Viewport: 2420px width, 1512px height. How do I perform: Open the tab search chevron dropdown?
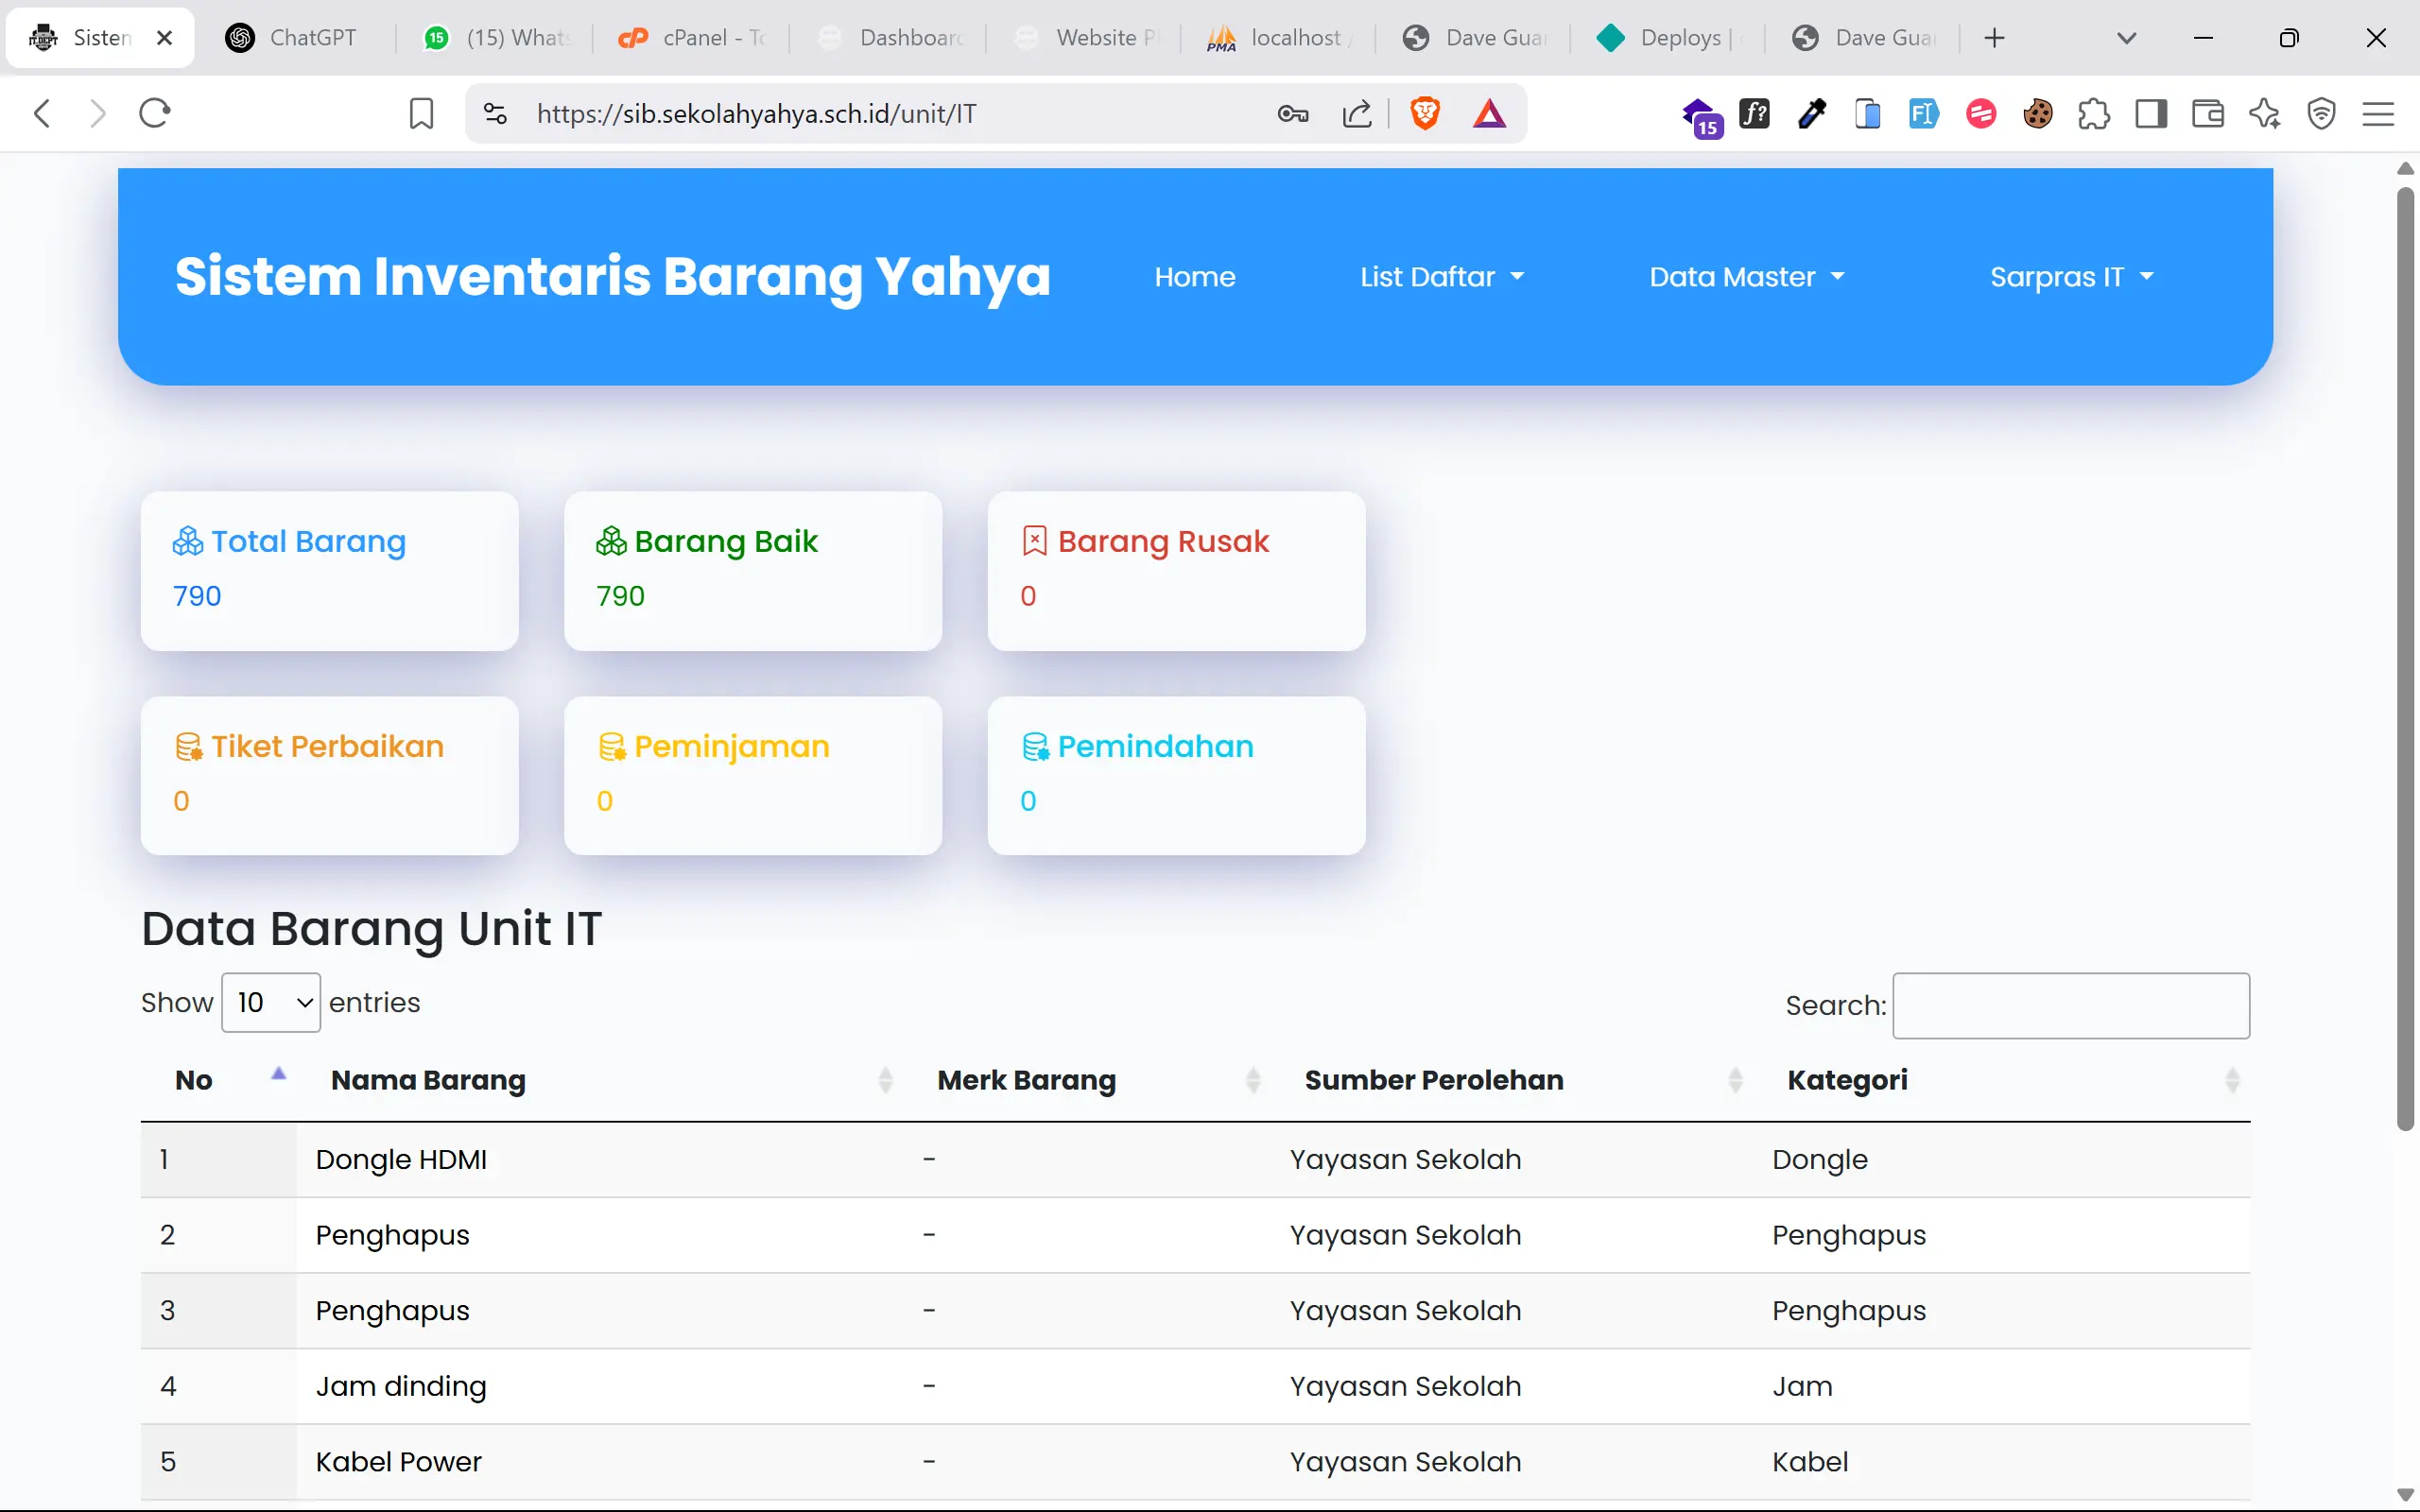(2127, 38)
